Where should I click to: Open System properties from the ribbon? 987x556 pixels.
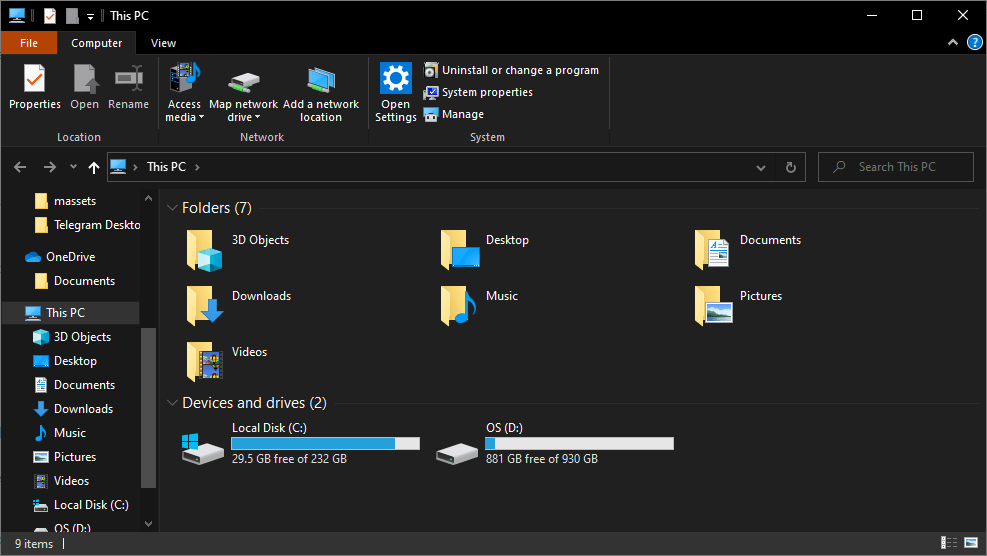pos(478,92)
